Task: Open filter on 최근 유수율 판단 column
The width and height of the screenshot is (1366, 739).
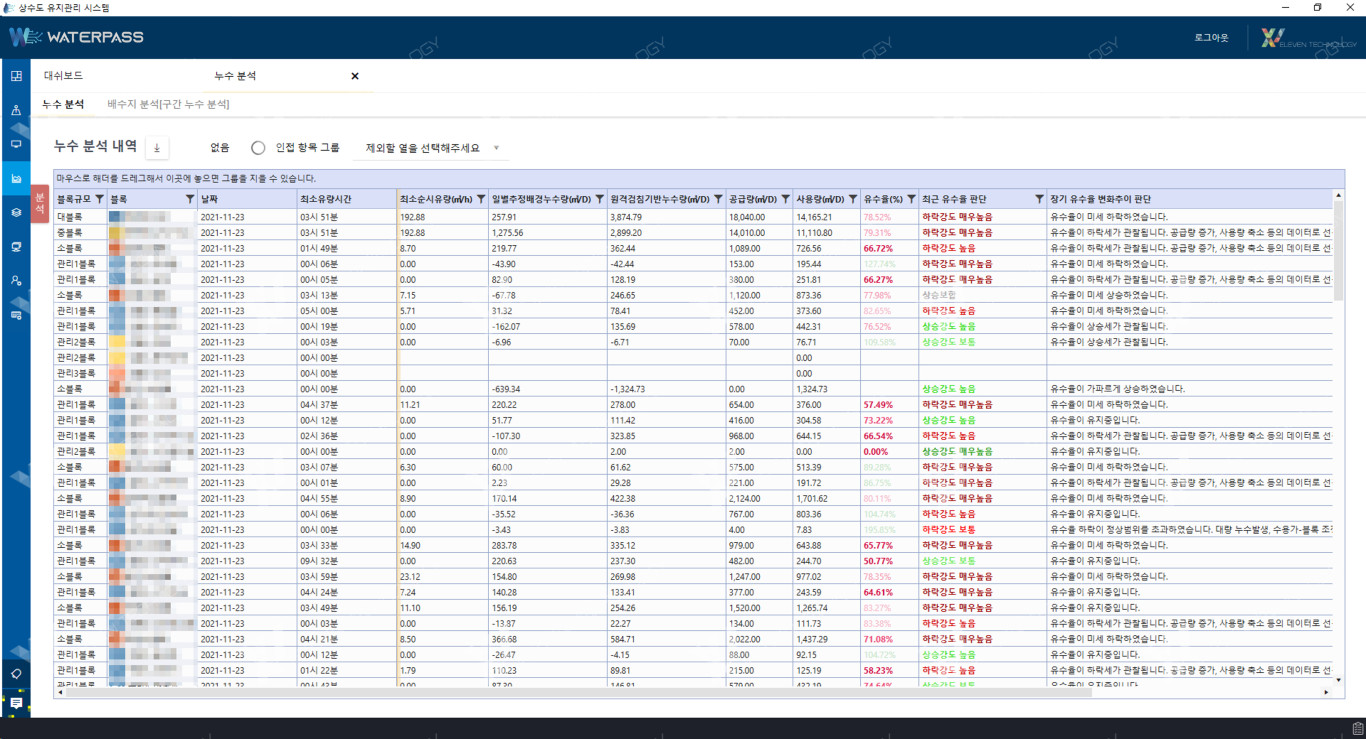Action: (x=1039, y=199)
